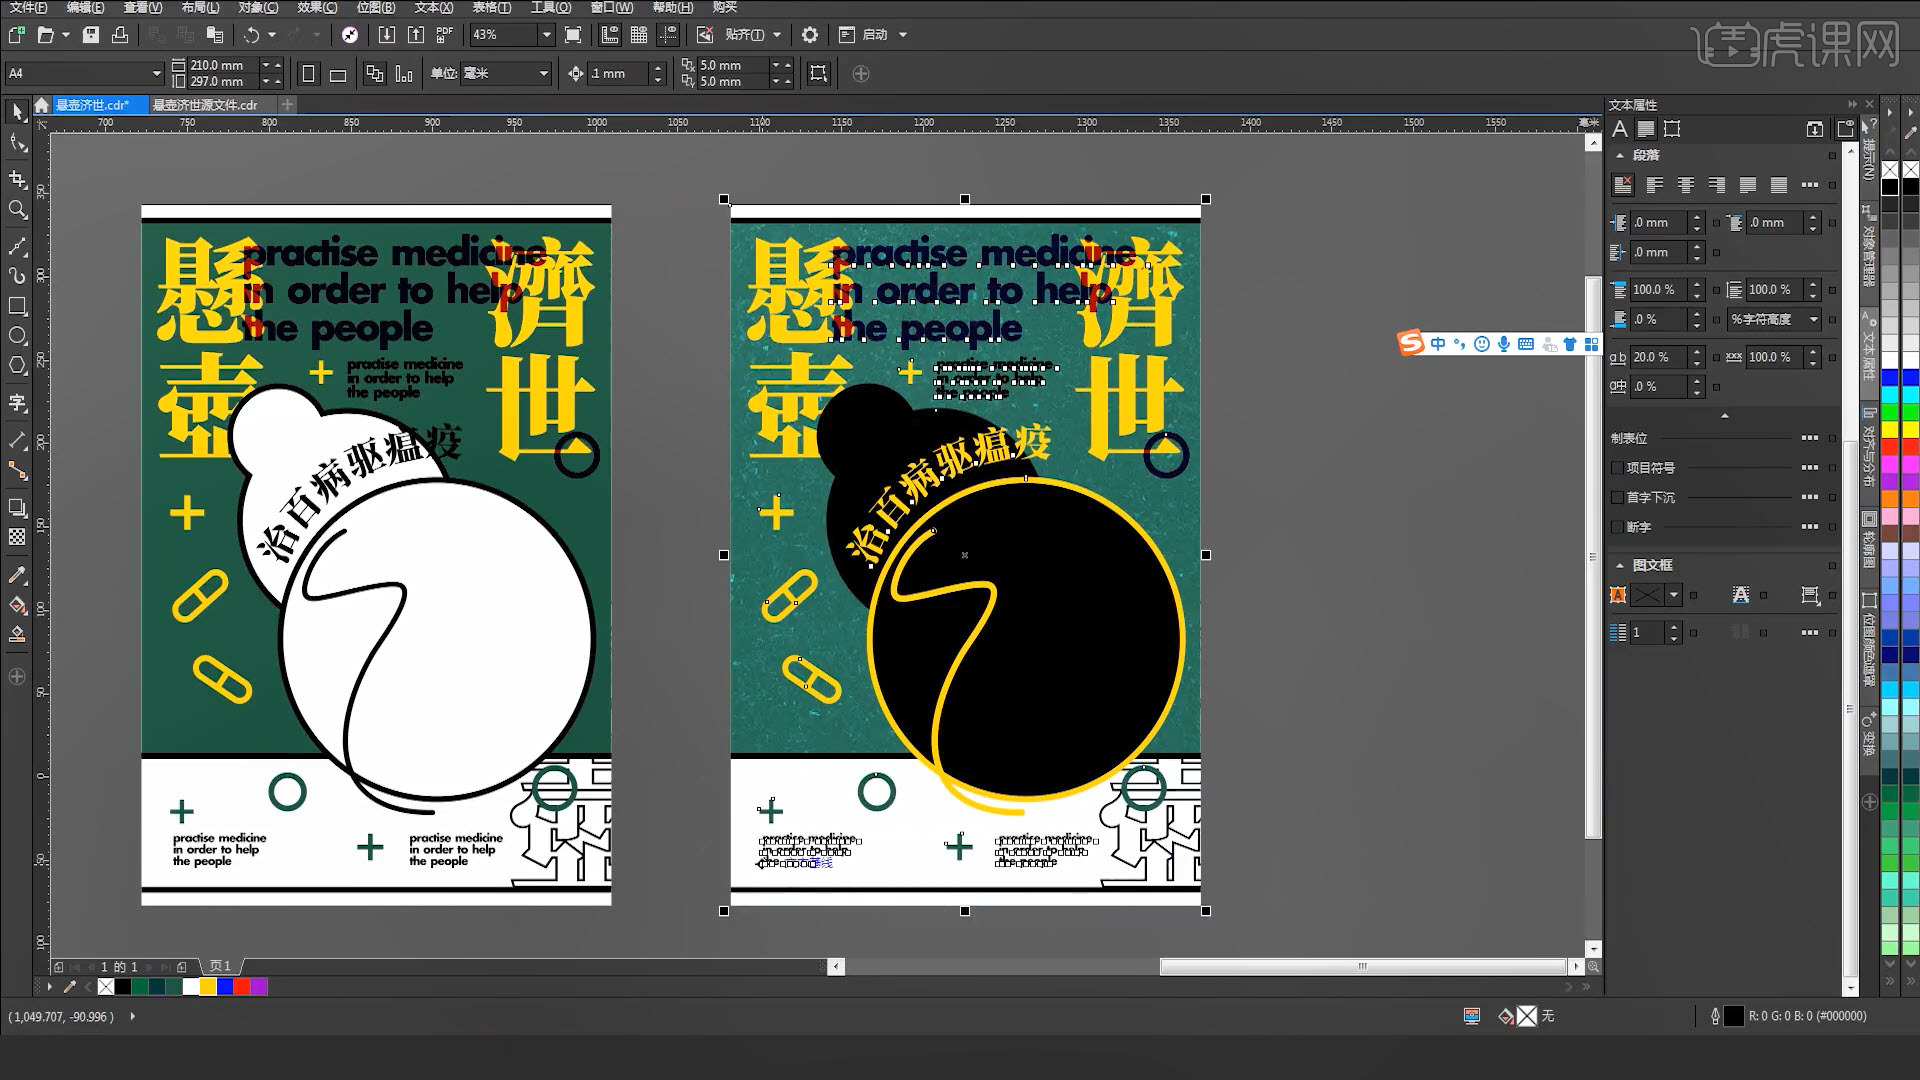Click the Publish to PDF icon
Viewport: 1920px width, 1080px height.
click(445, 34)
